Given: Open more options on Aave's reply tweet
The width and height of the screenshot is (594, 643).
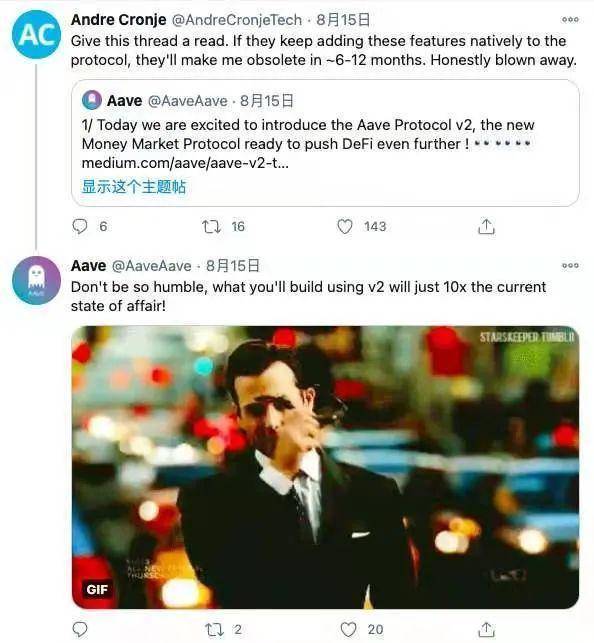Looking at the screenshot, I should (x=570, y=265).
